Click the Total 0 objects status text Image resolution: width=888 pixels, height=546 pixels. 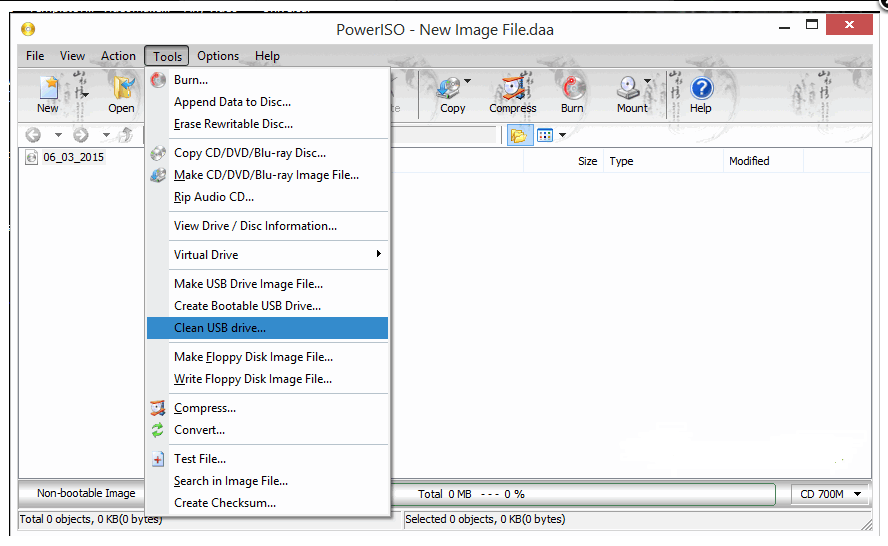click(91, 519)
